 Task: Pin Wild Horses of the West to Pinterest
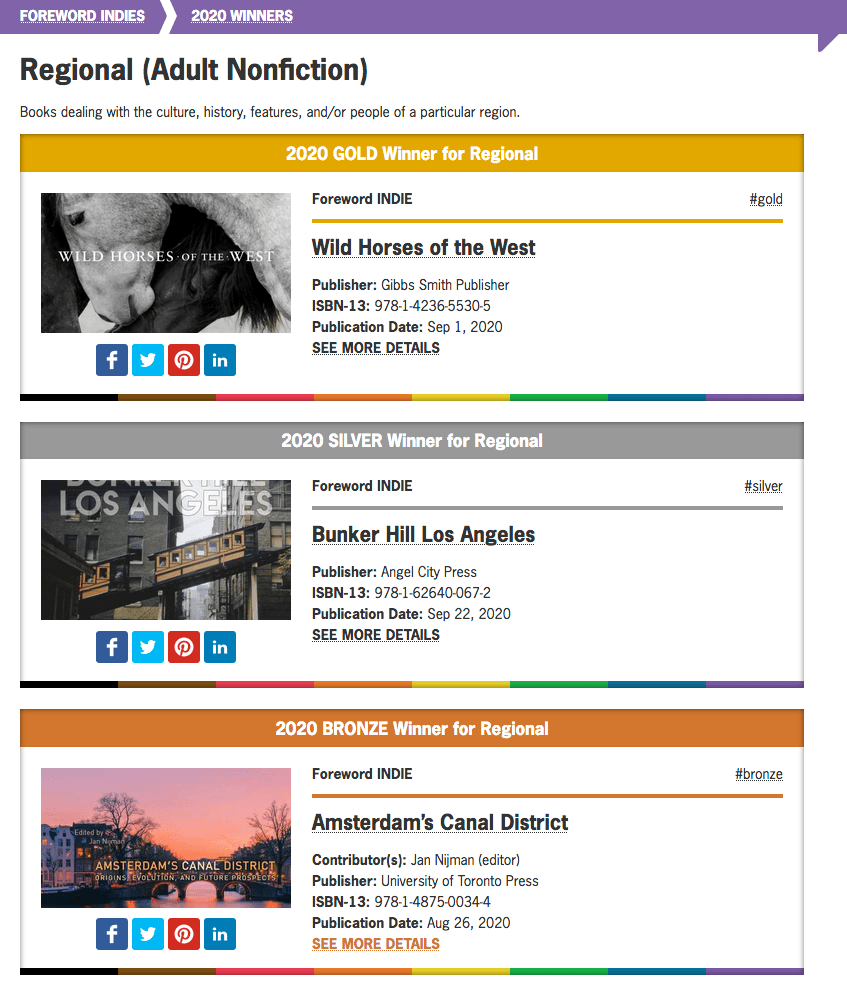[x=184, y=360]
